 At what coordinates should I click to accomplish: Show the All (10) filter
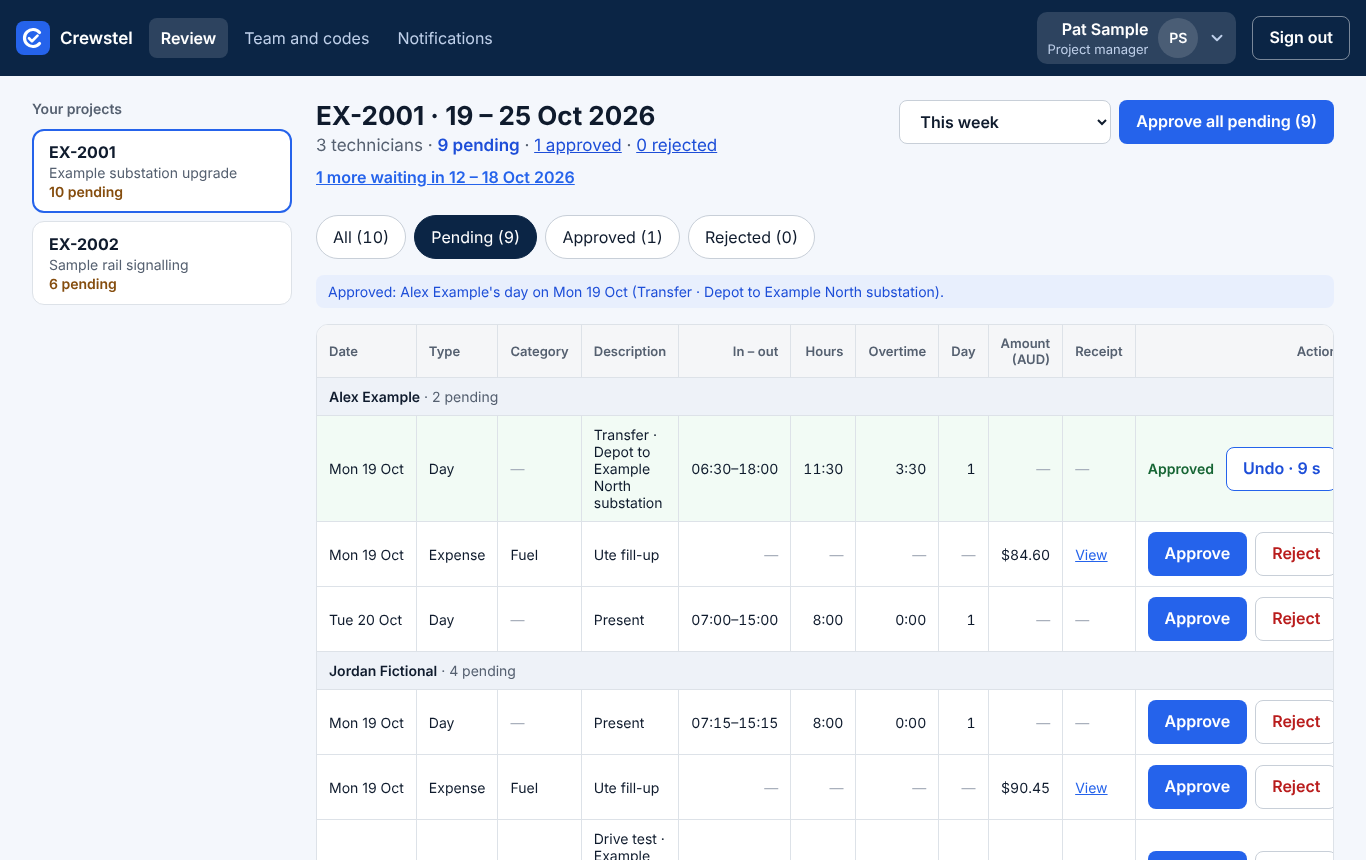360,237
